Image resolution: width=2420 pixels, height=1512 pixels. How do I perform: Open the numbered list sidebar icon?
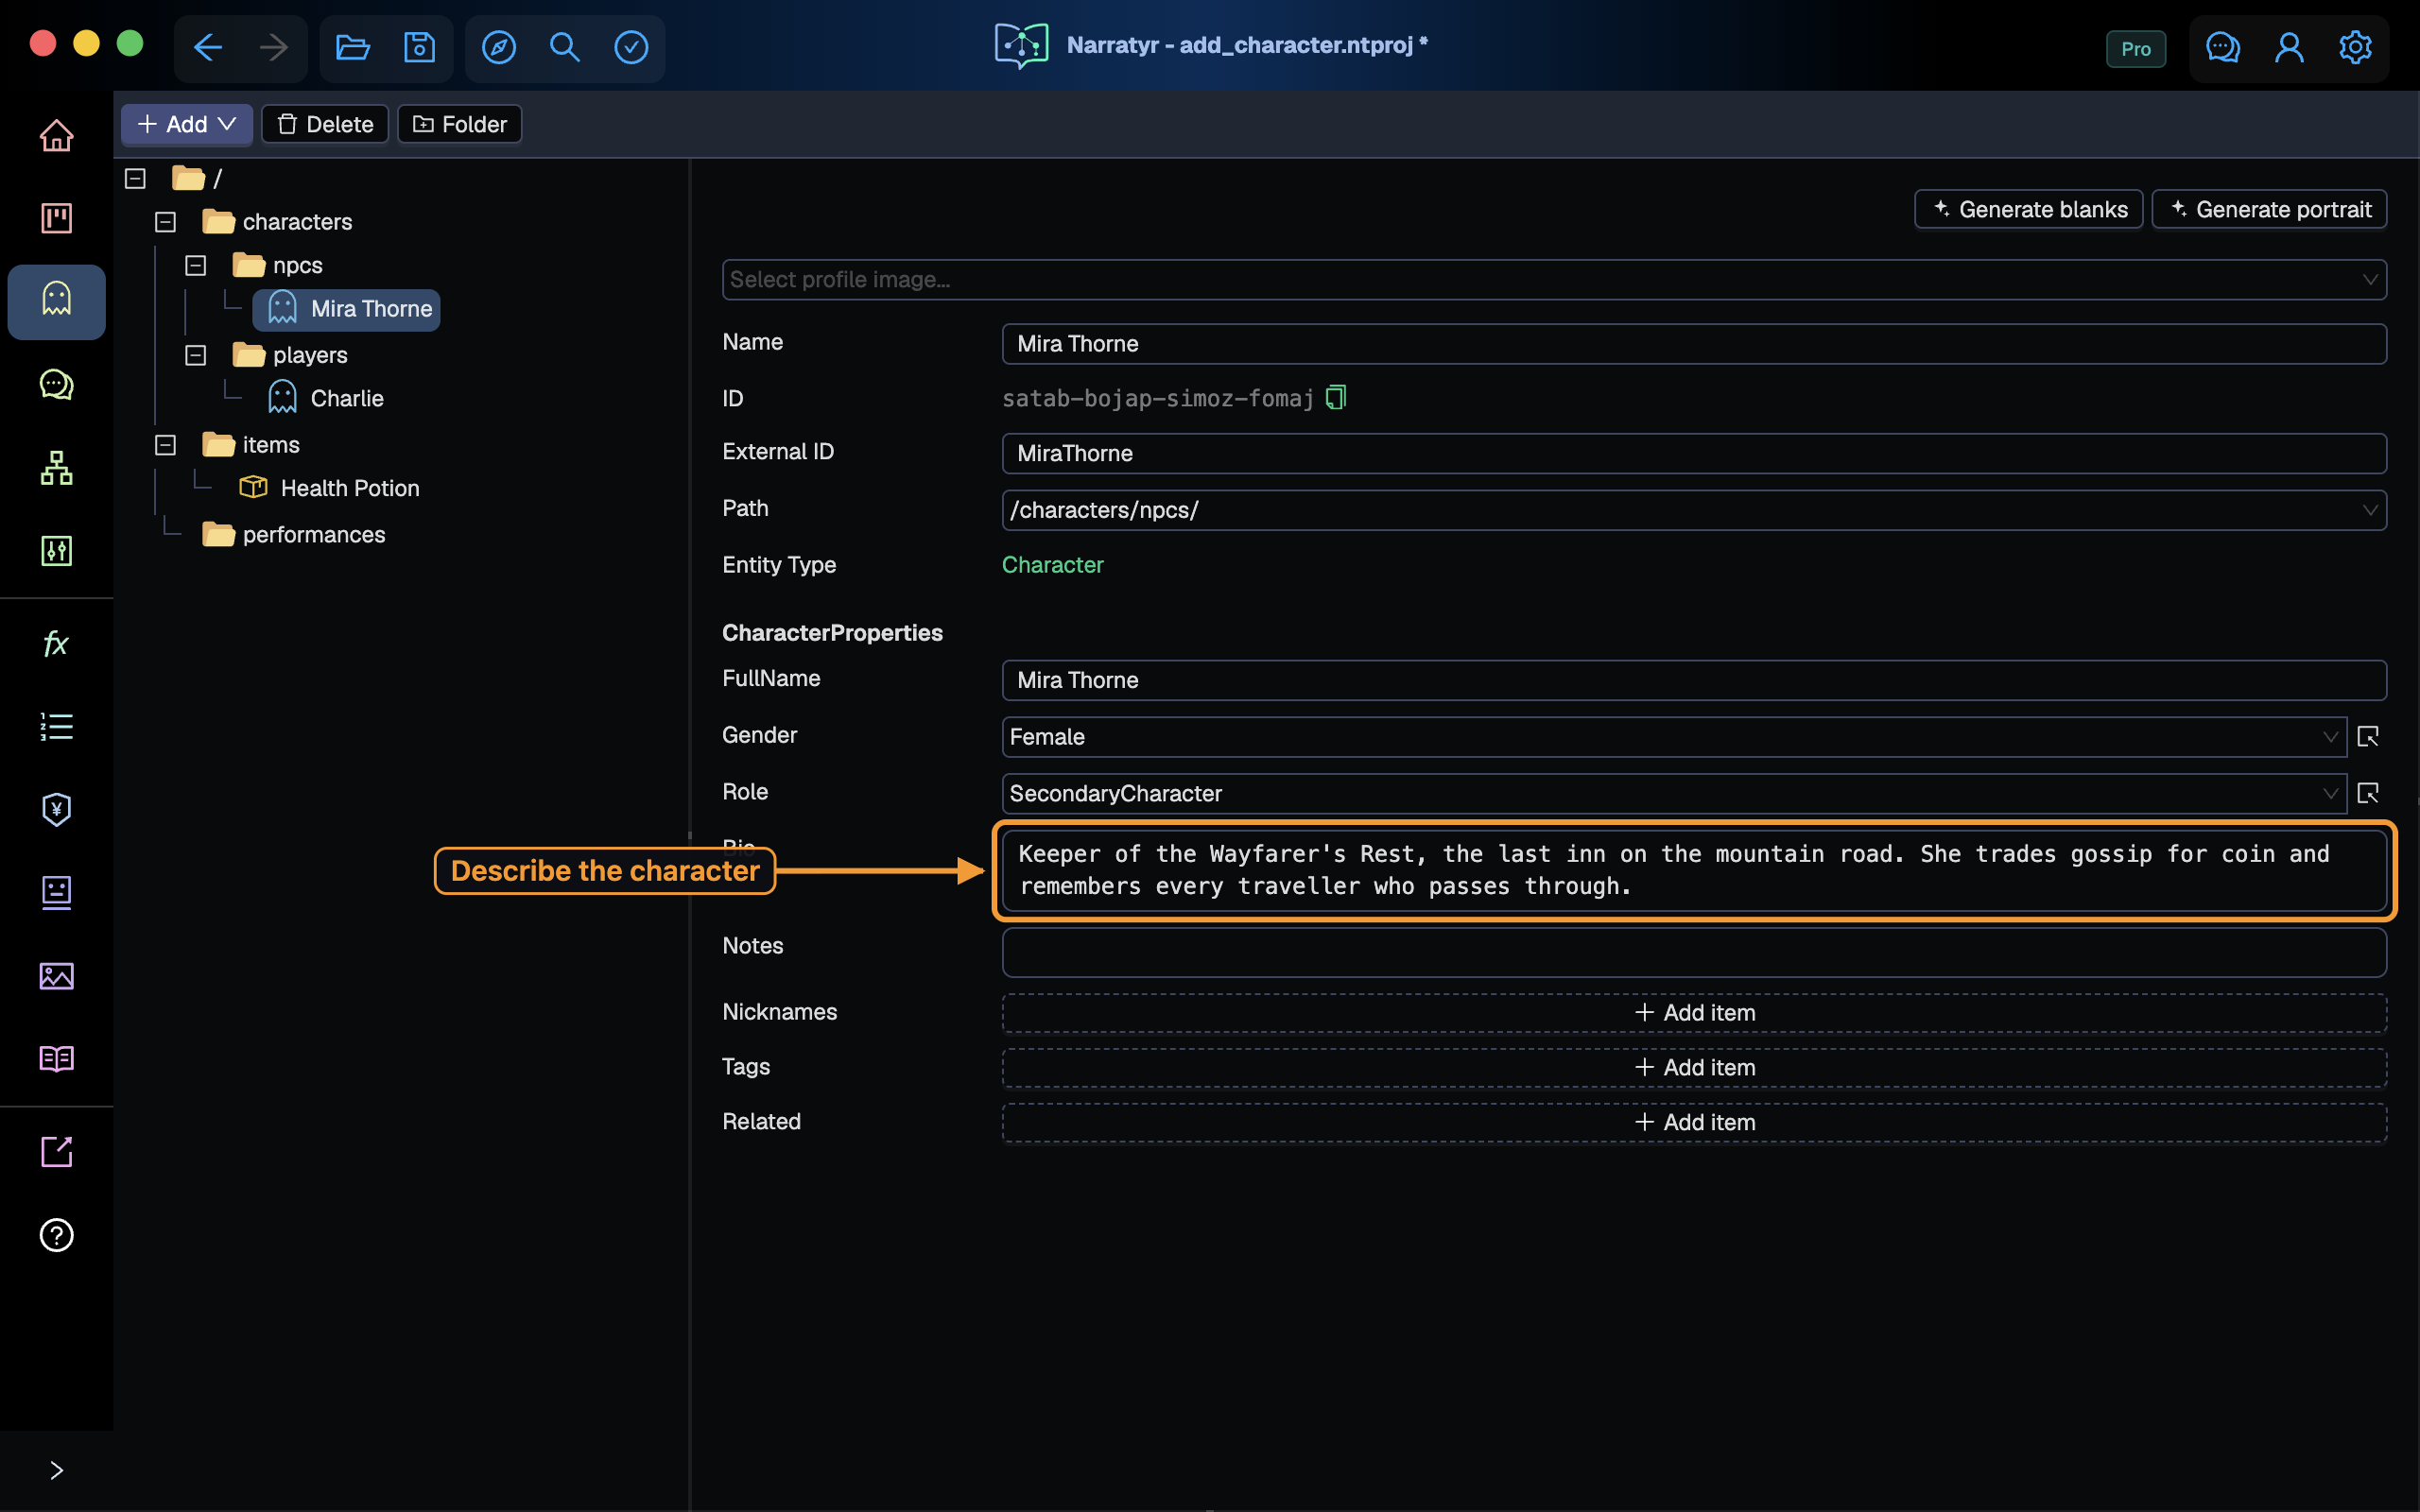(x=56, y=726)
